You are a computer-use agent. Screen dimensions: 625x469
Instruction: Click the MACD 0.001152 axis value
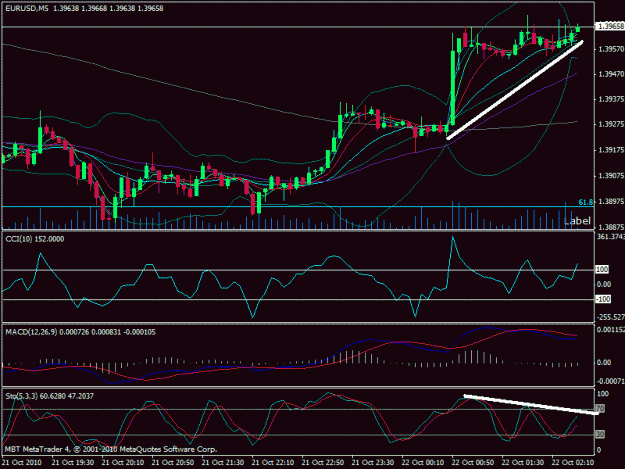pos(611,330)
